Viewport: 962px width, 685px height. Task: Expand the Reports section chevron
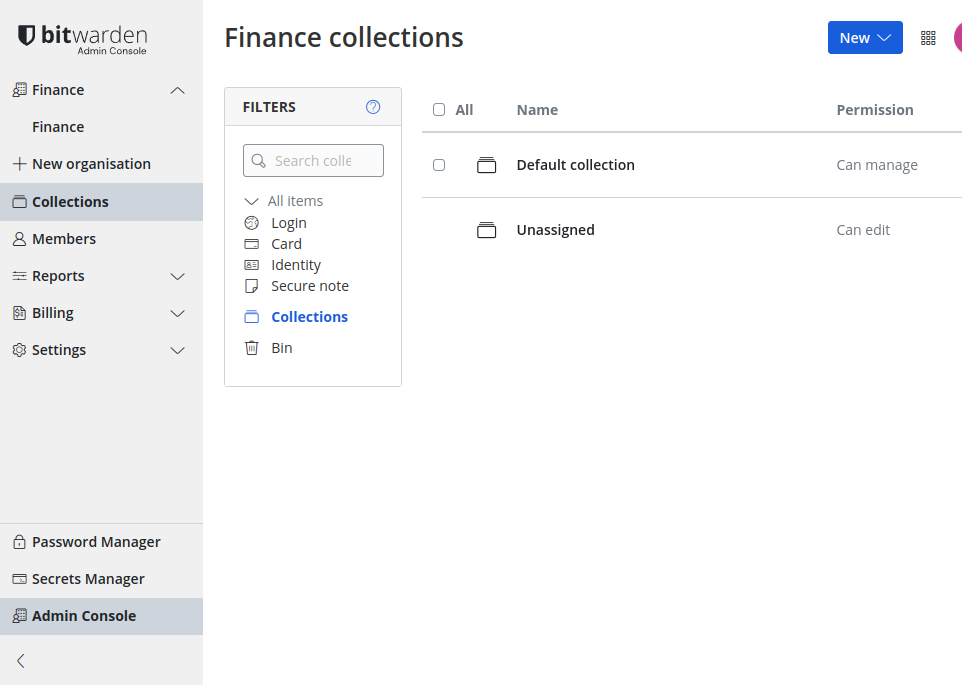(x=177, y=277)
